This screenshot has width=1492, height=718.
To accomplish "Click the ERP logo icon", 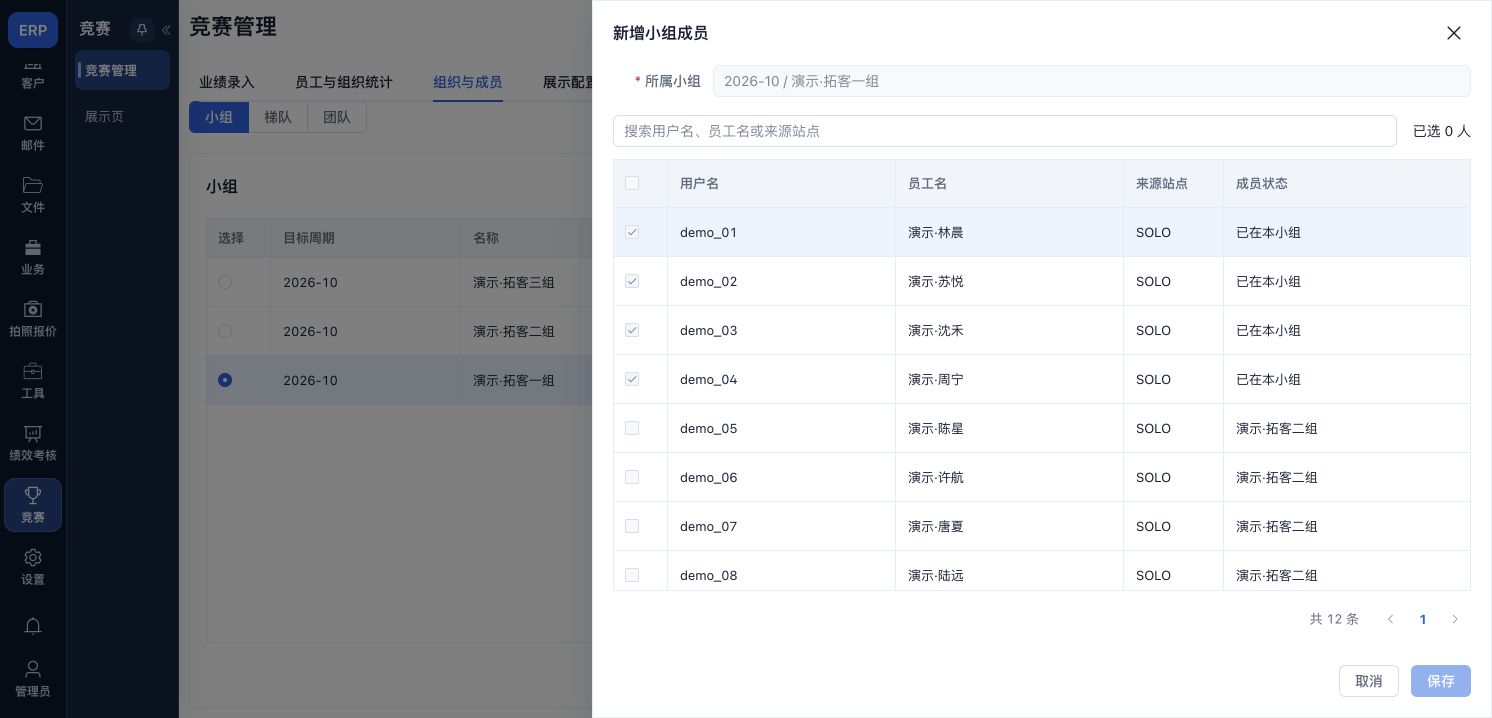I will pyautogui.click(x=33, y=30).
